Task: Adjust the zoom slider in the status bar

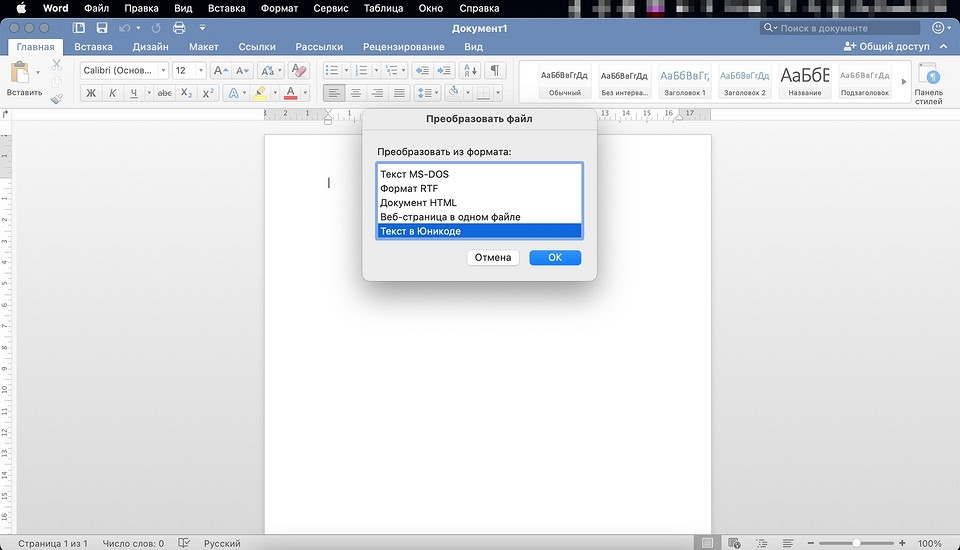Action: tap(856, 543)
